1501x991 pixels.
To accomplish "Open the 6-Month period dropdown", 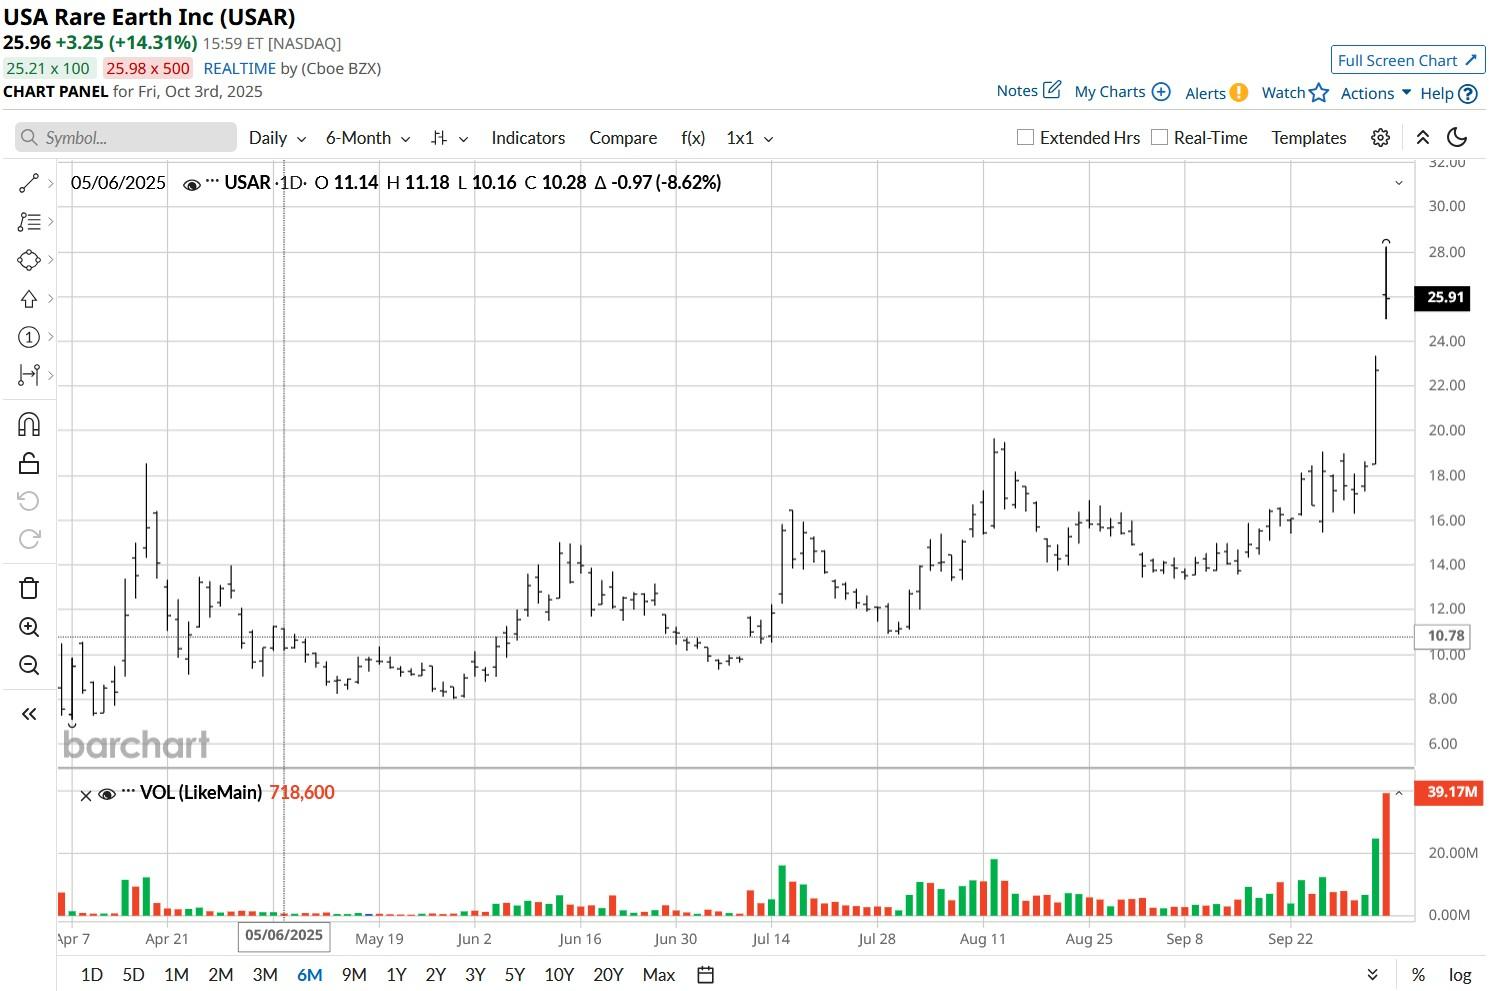I will 368,138.
